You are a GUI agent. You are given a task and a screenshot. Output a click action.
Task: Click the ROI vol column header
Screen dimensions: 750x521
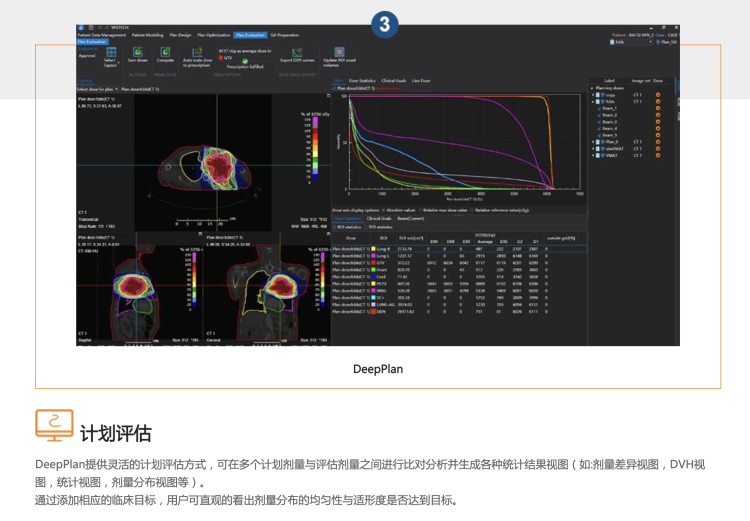tap(411, 238)
